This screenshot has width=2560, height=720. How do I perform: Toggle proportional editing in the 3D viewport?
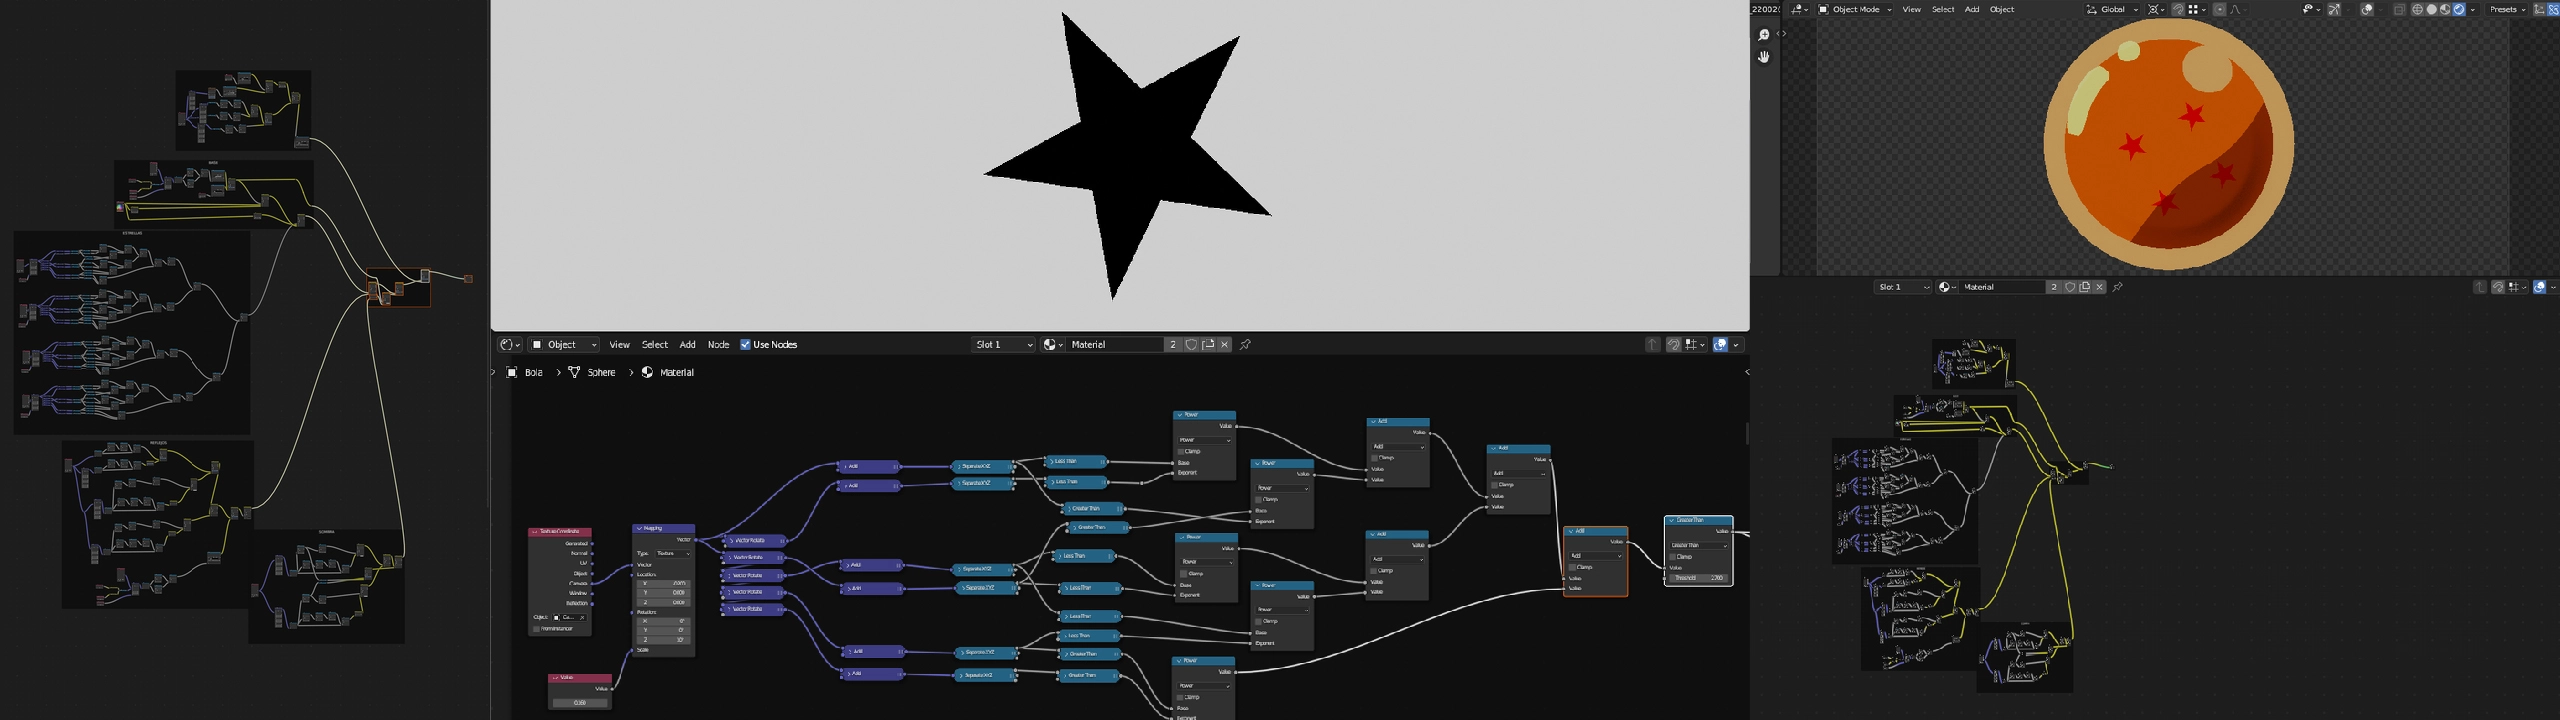pyautogui.click(x=2220, y=10)
